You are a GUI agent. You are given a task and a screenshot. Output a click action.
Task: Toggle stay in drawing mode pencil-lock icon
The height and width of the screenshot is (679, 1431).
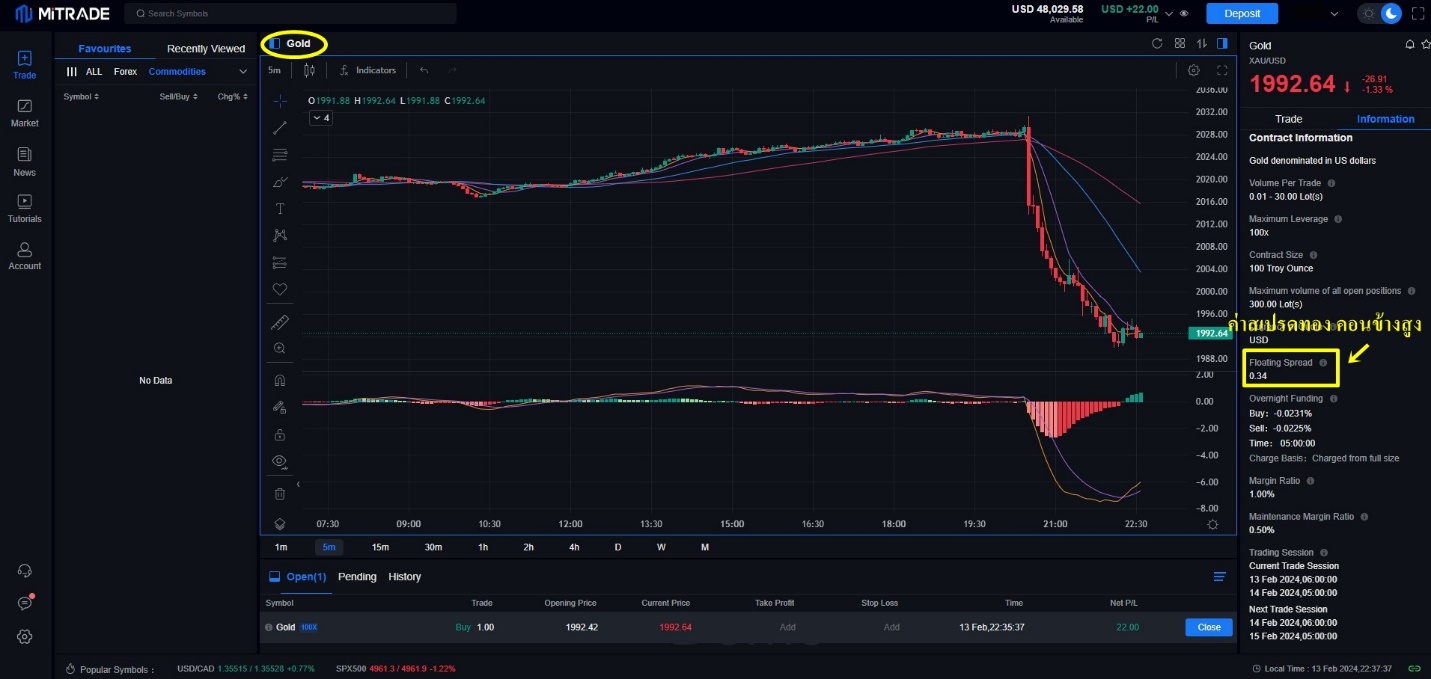[280, 407]
